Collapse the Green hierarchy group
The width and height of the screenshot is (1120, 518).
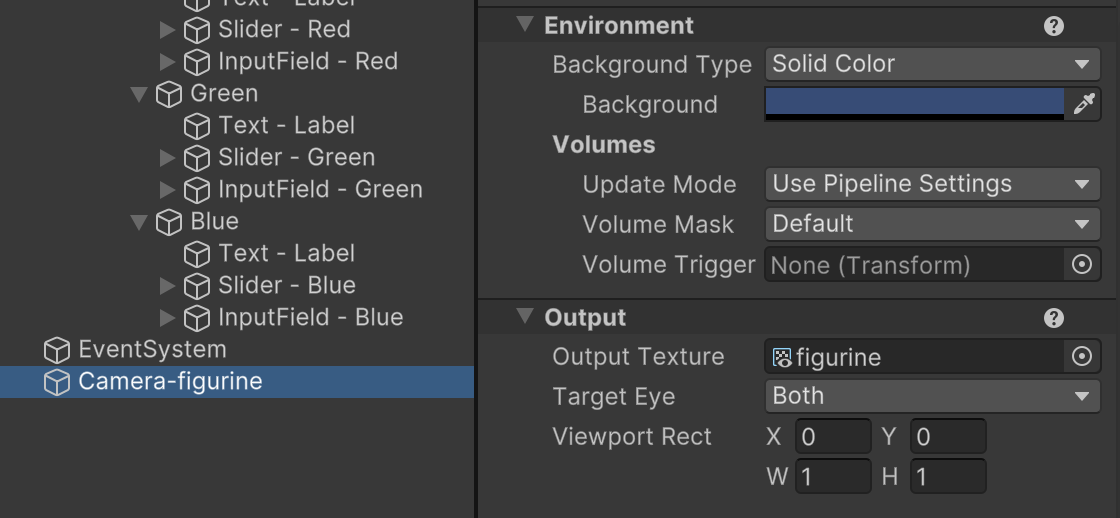(x=139, y=94)
